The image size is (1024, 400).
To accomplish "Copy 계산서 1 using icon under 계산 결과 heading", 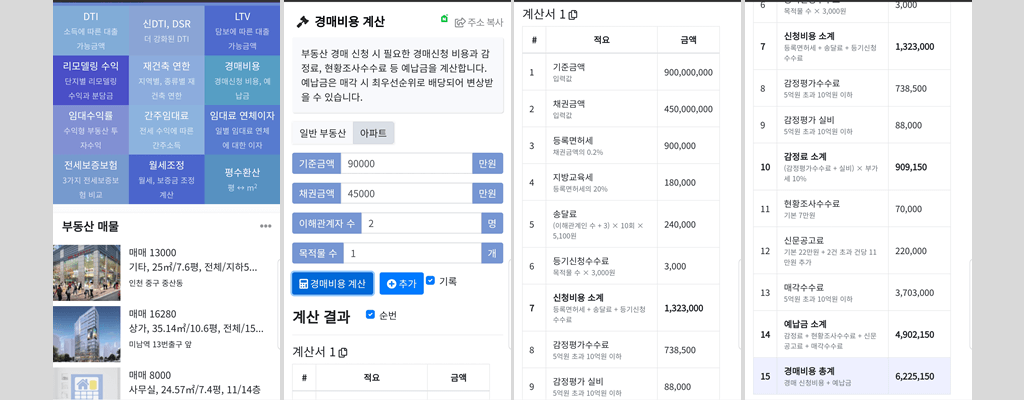I will click(x=344, y=353).
